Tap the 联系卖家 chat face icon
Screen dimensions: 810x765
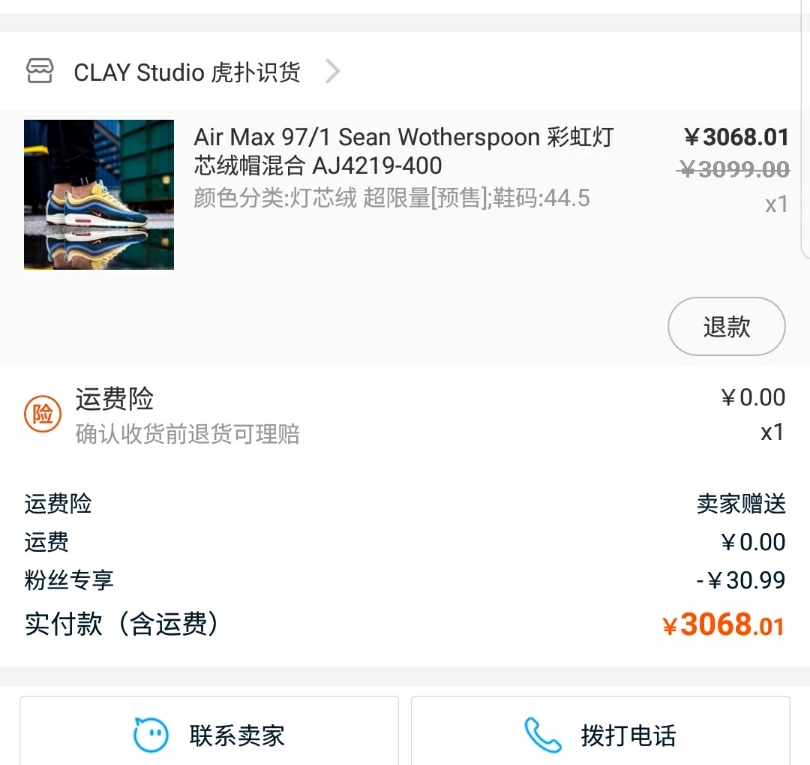click(x=150, y=735)
